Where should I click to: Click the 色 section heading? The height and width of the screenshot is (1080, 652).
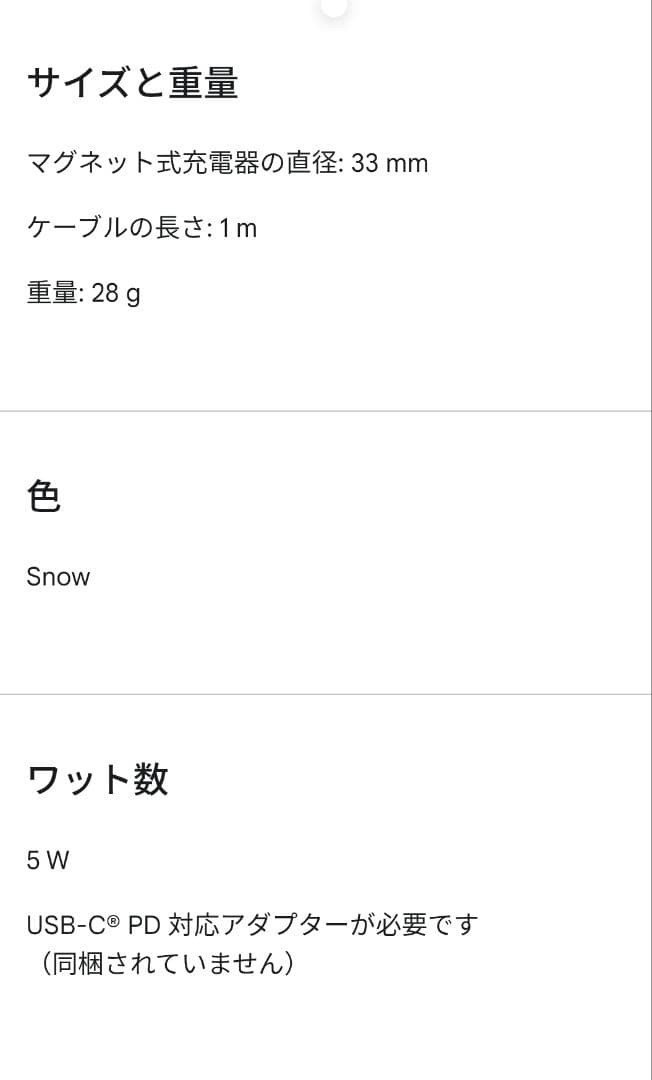(x=44, y=496)
